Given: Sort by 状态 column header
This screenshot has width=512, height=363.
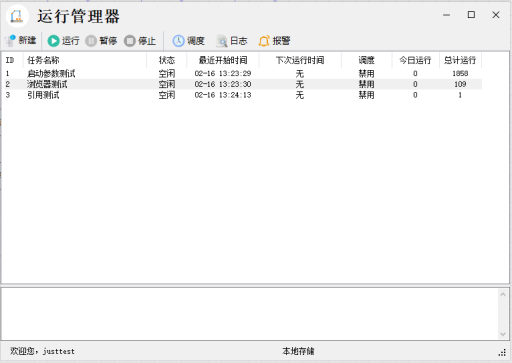Looking at the screenshot, I should point(167,60).
